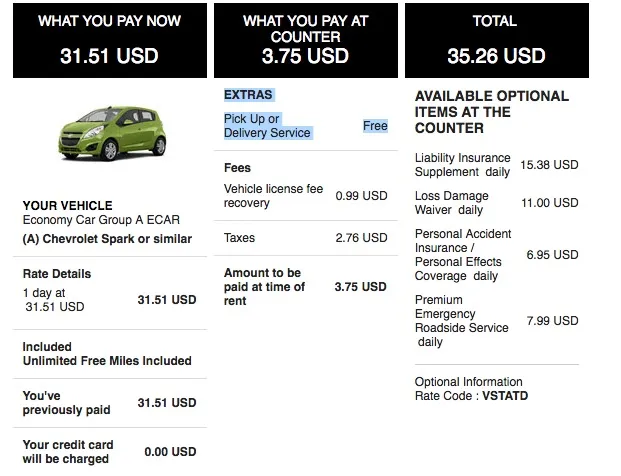This screenshot has width=621, height=476.
Task: Click Pick Up or Delivery Service text
Action: [x=267, y=126]
